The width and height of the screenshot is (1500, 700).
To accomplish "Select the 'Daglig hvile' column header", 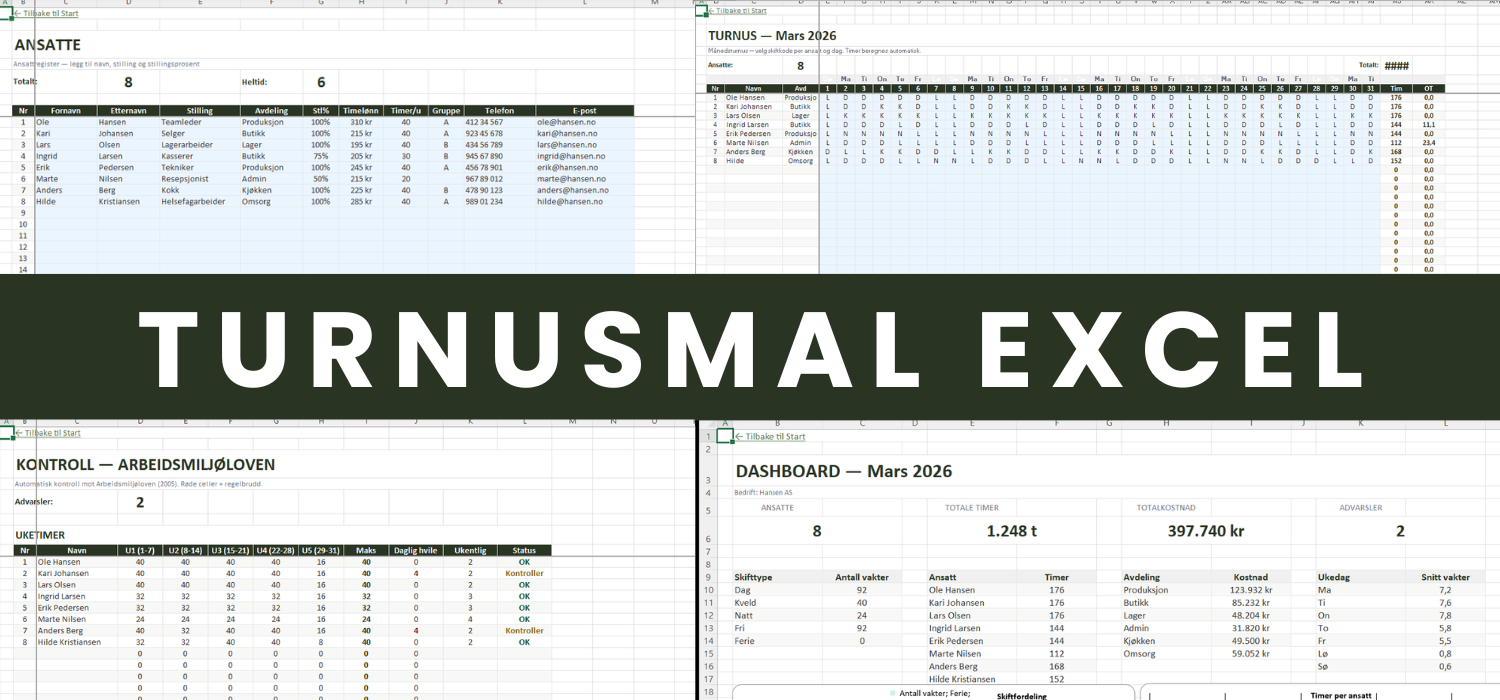I will click(x=415, y=550).
